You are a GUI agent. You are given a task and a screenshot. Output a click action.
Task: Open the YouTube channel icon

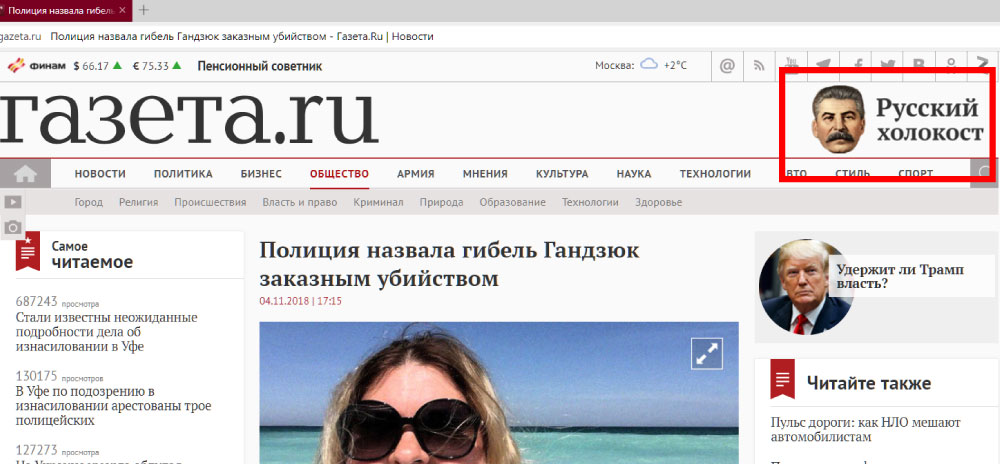tap(791, 64)
